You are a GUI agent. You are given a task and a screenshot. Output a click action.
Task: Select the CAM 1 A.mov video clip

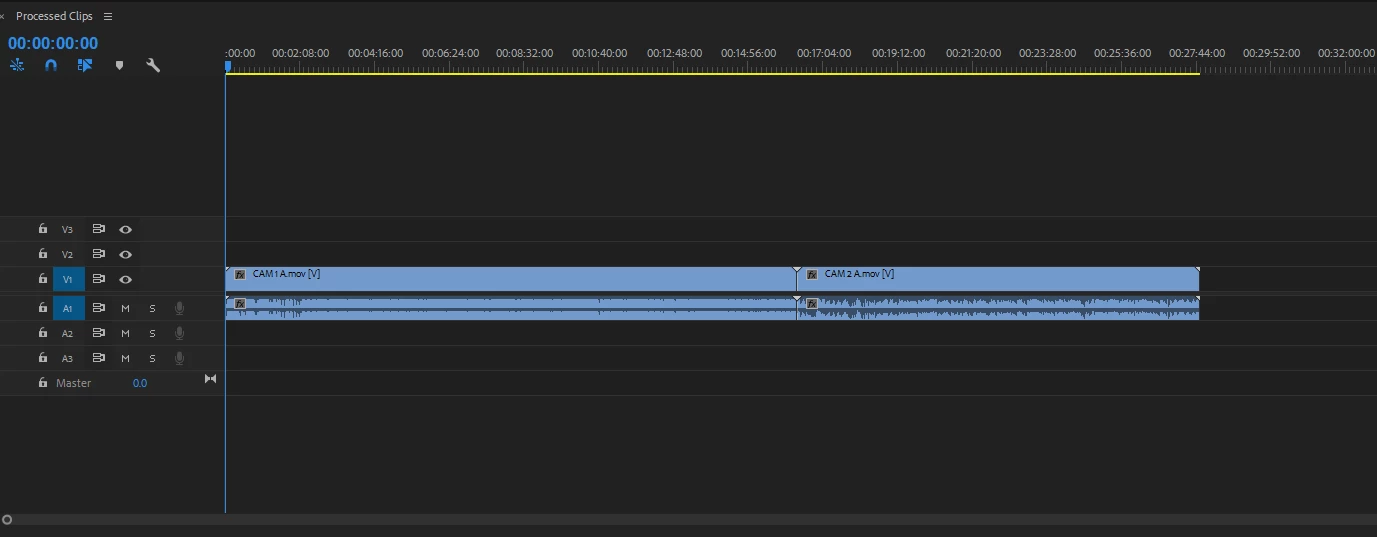(x=511, y=279)
